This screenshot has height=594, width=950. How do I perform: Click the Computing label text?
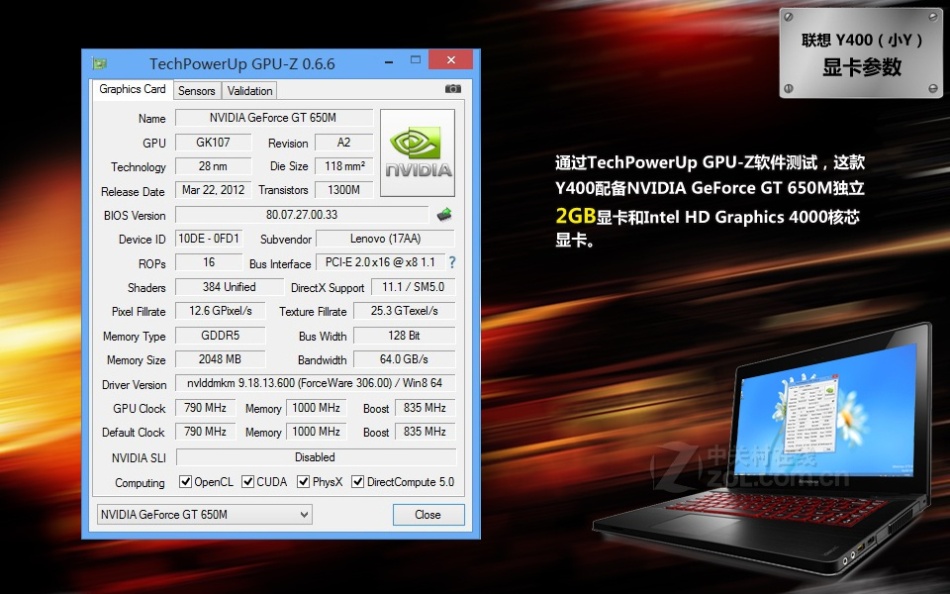[140, 483]
